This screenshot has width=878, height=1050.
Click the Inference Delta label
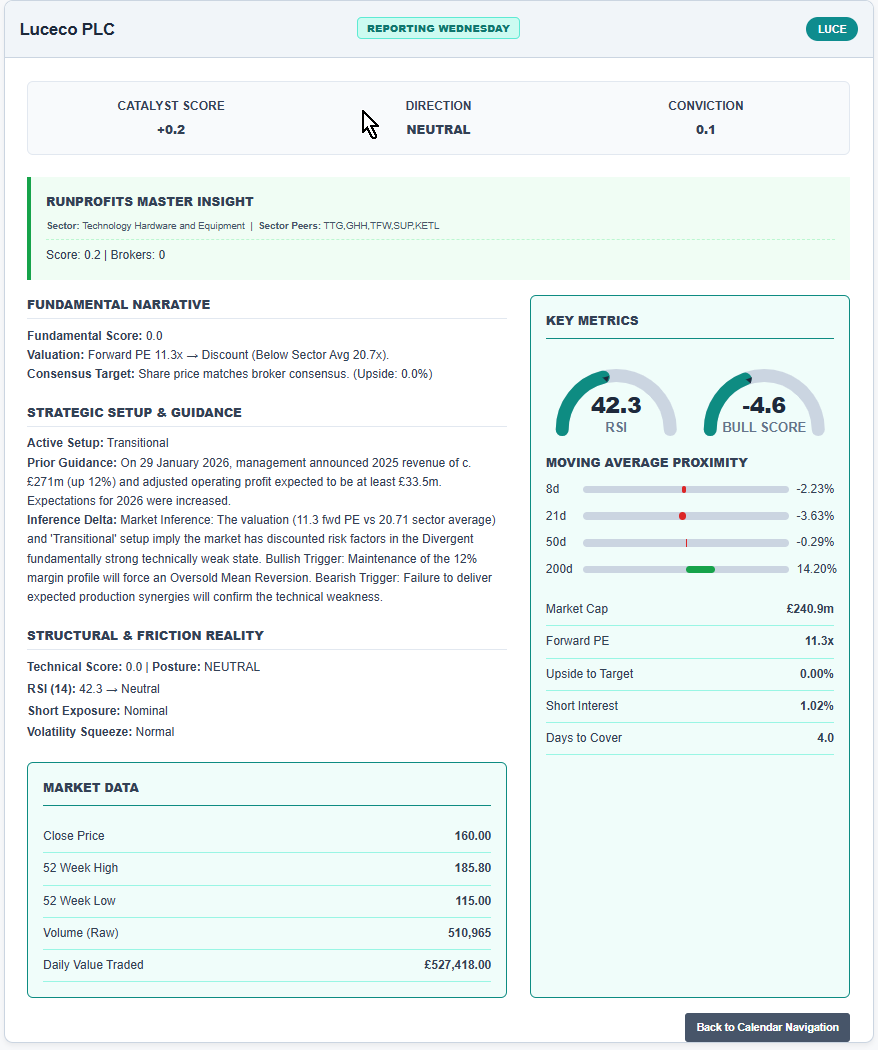click(72, 520)
